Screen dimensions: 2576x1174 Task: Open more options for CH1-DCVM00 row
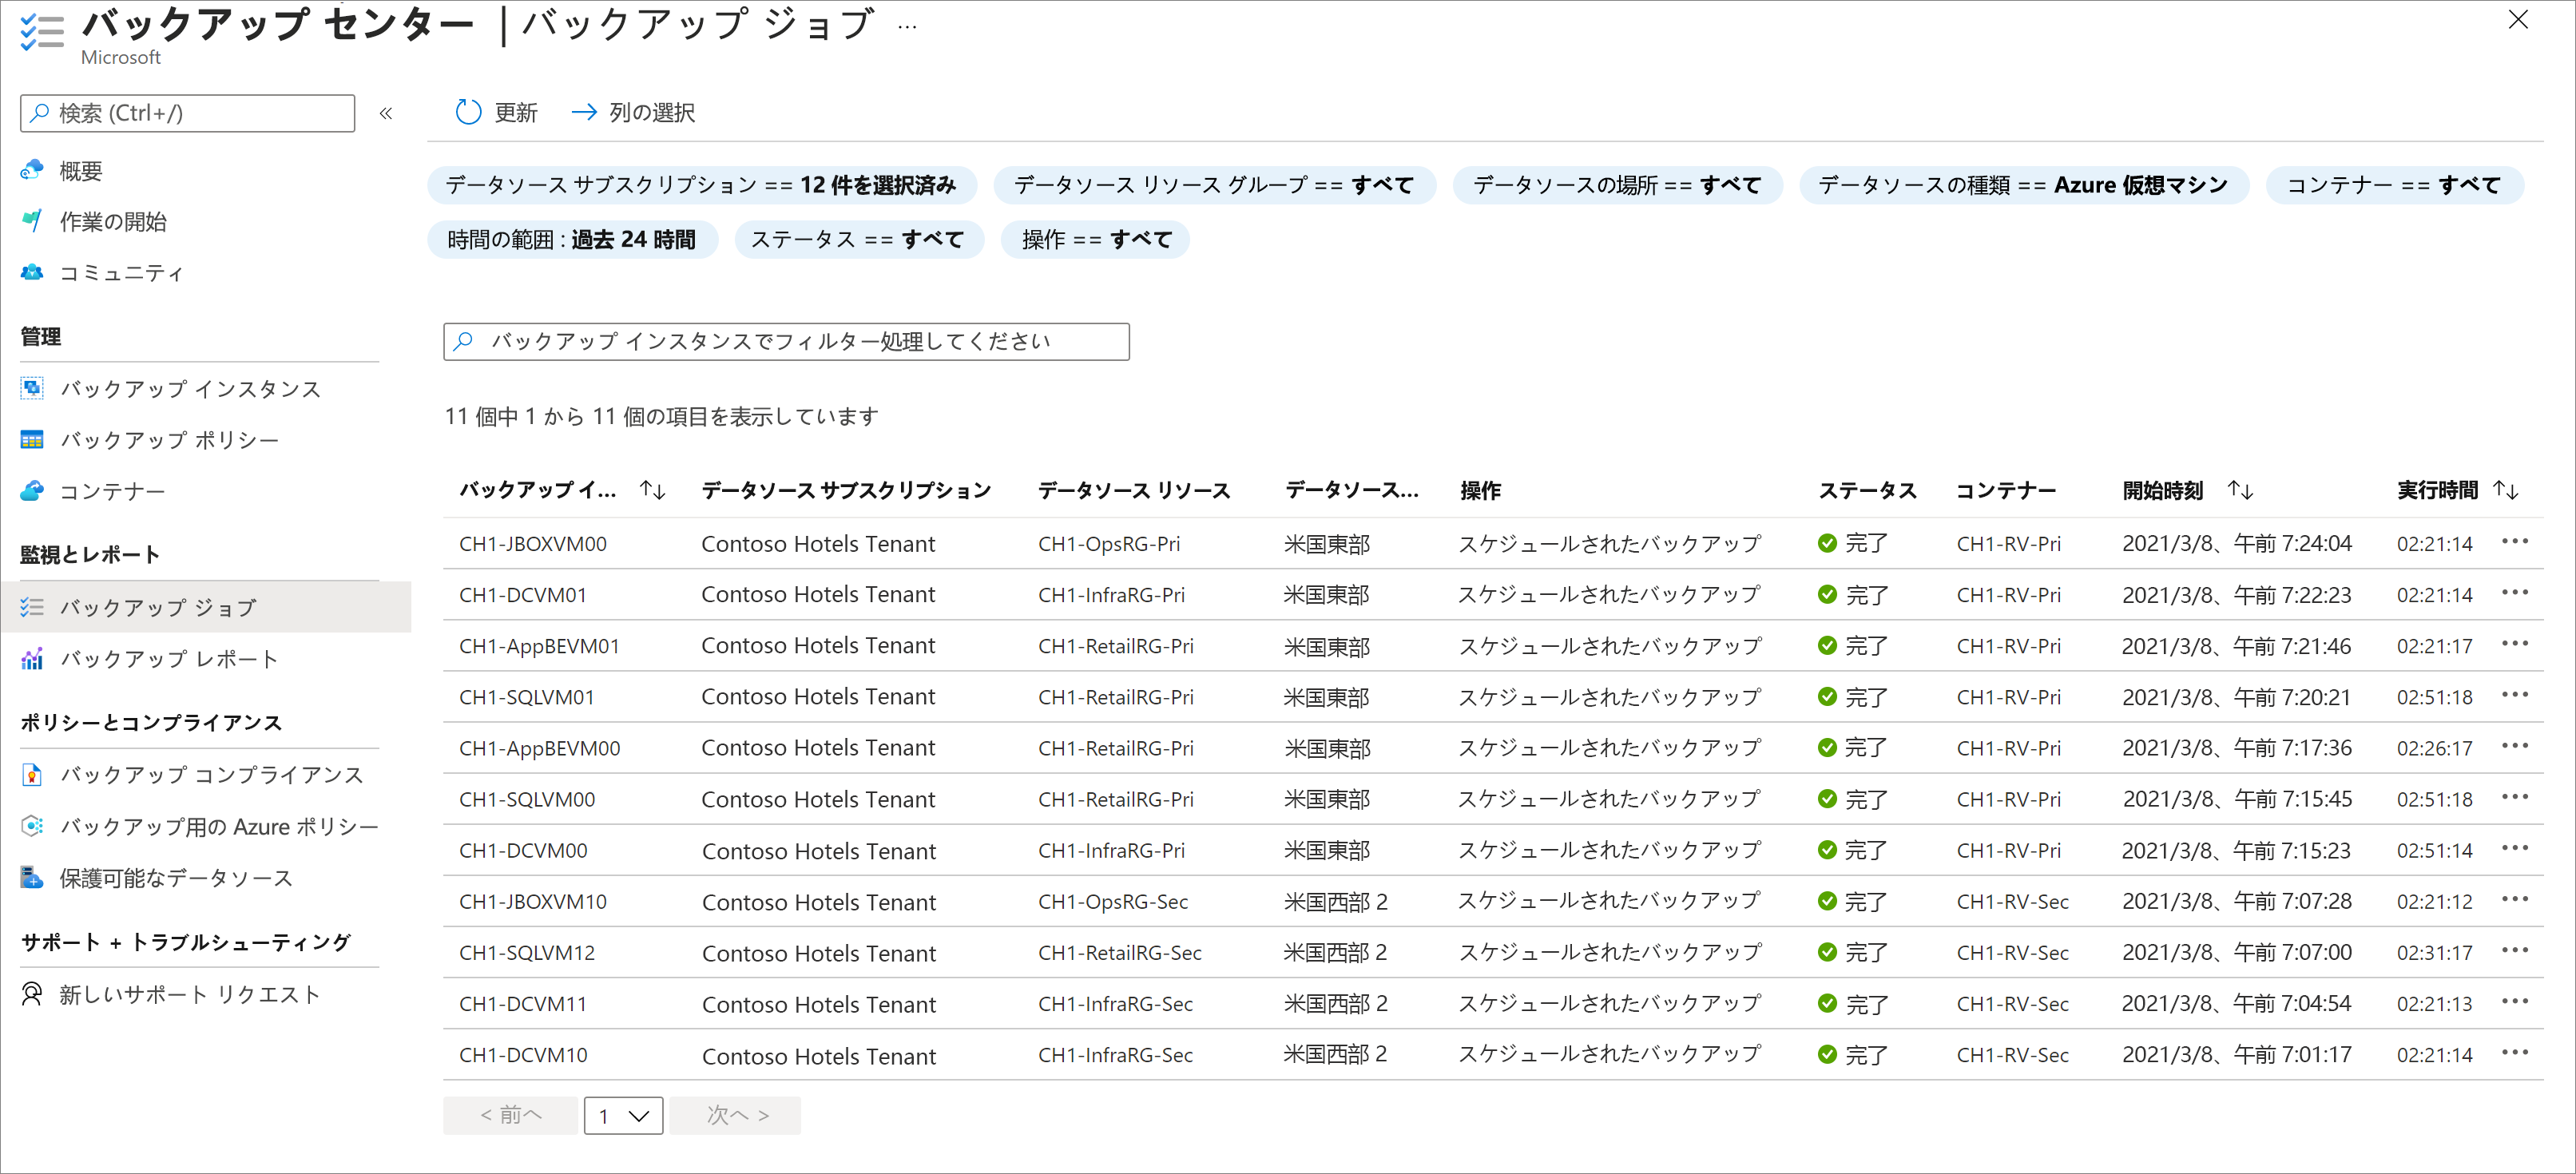[2514, 848]
